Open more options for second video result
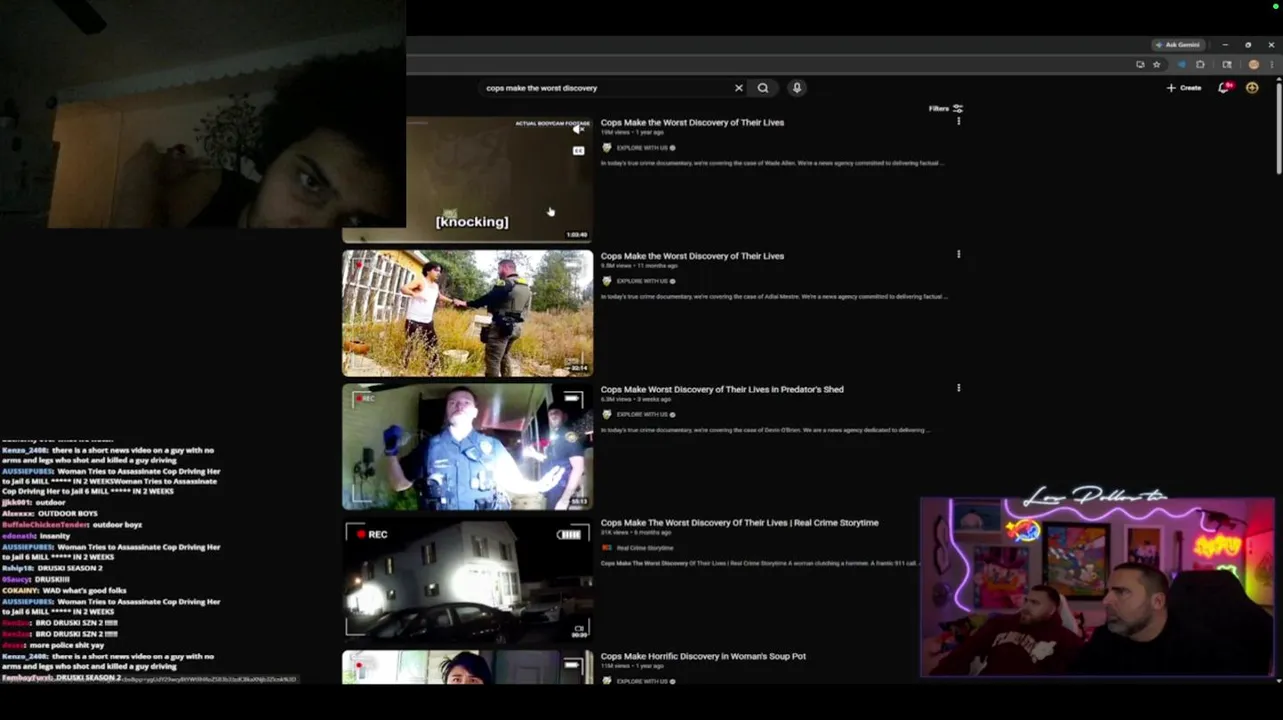Screen dimensions: 1283x720 [958, 254]
